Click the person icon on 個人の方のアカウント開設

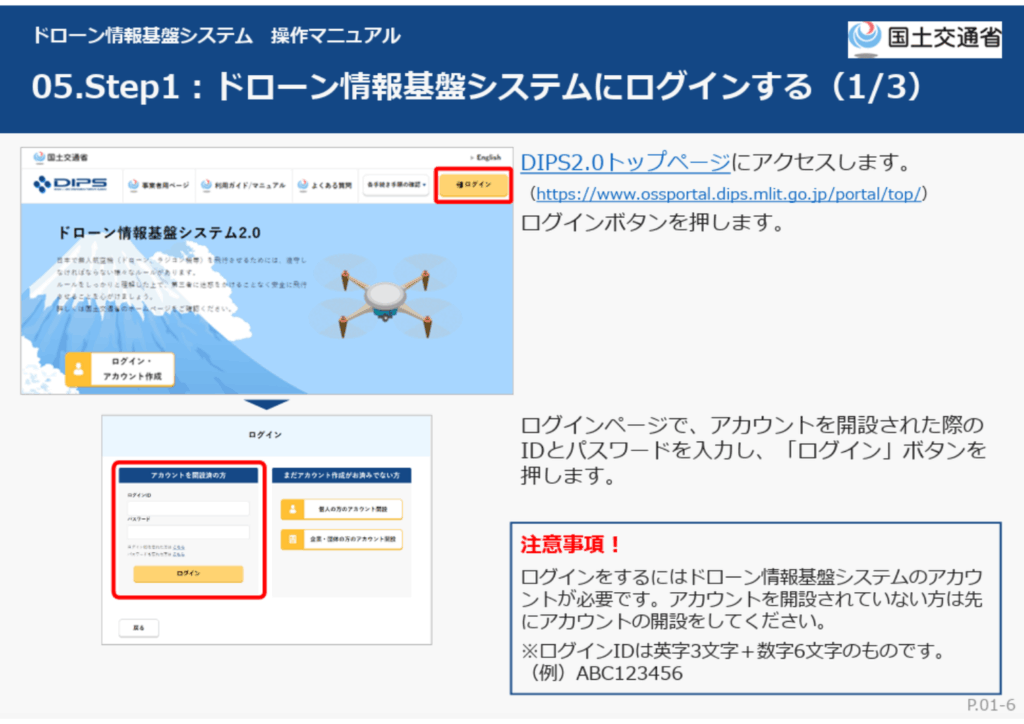click(x=292, y=509)
